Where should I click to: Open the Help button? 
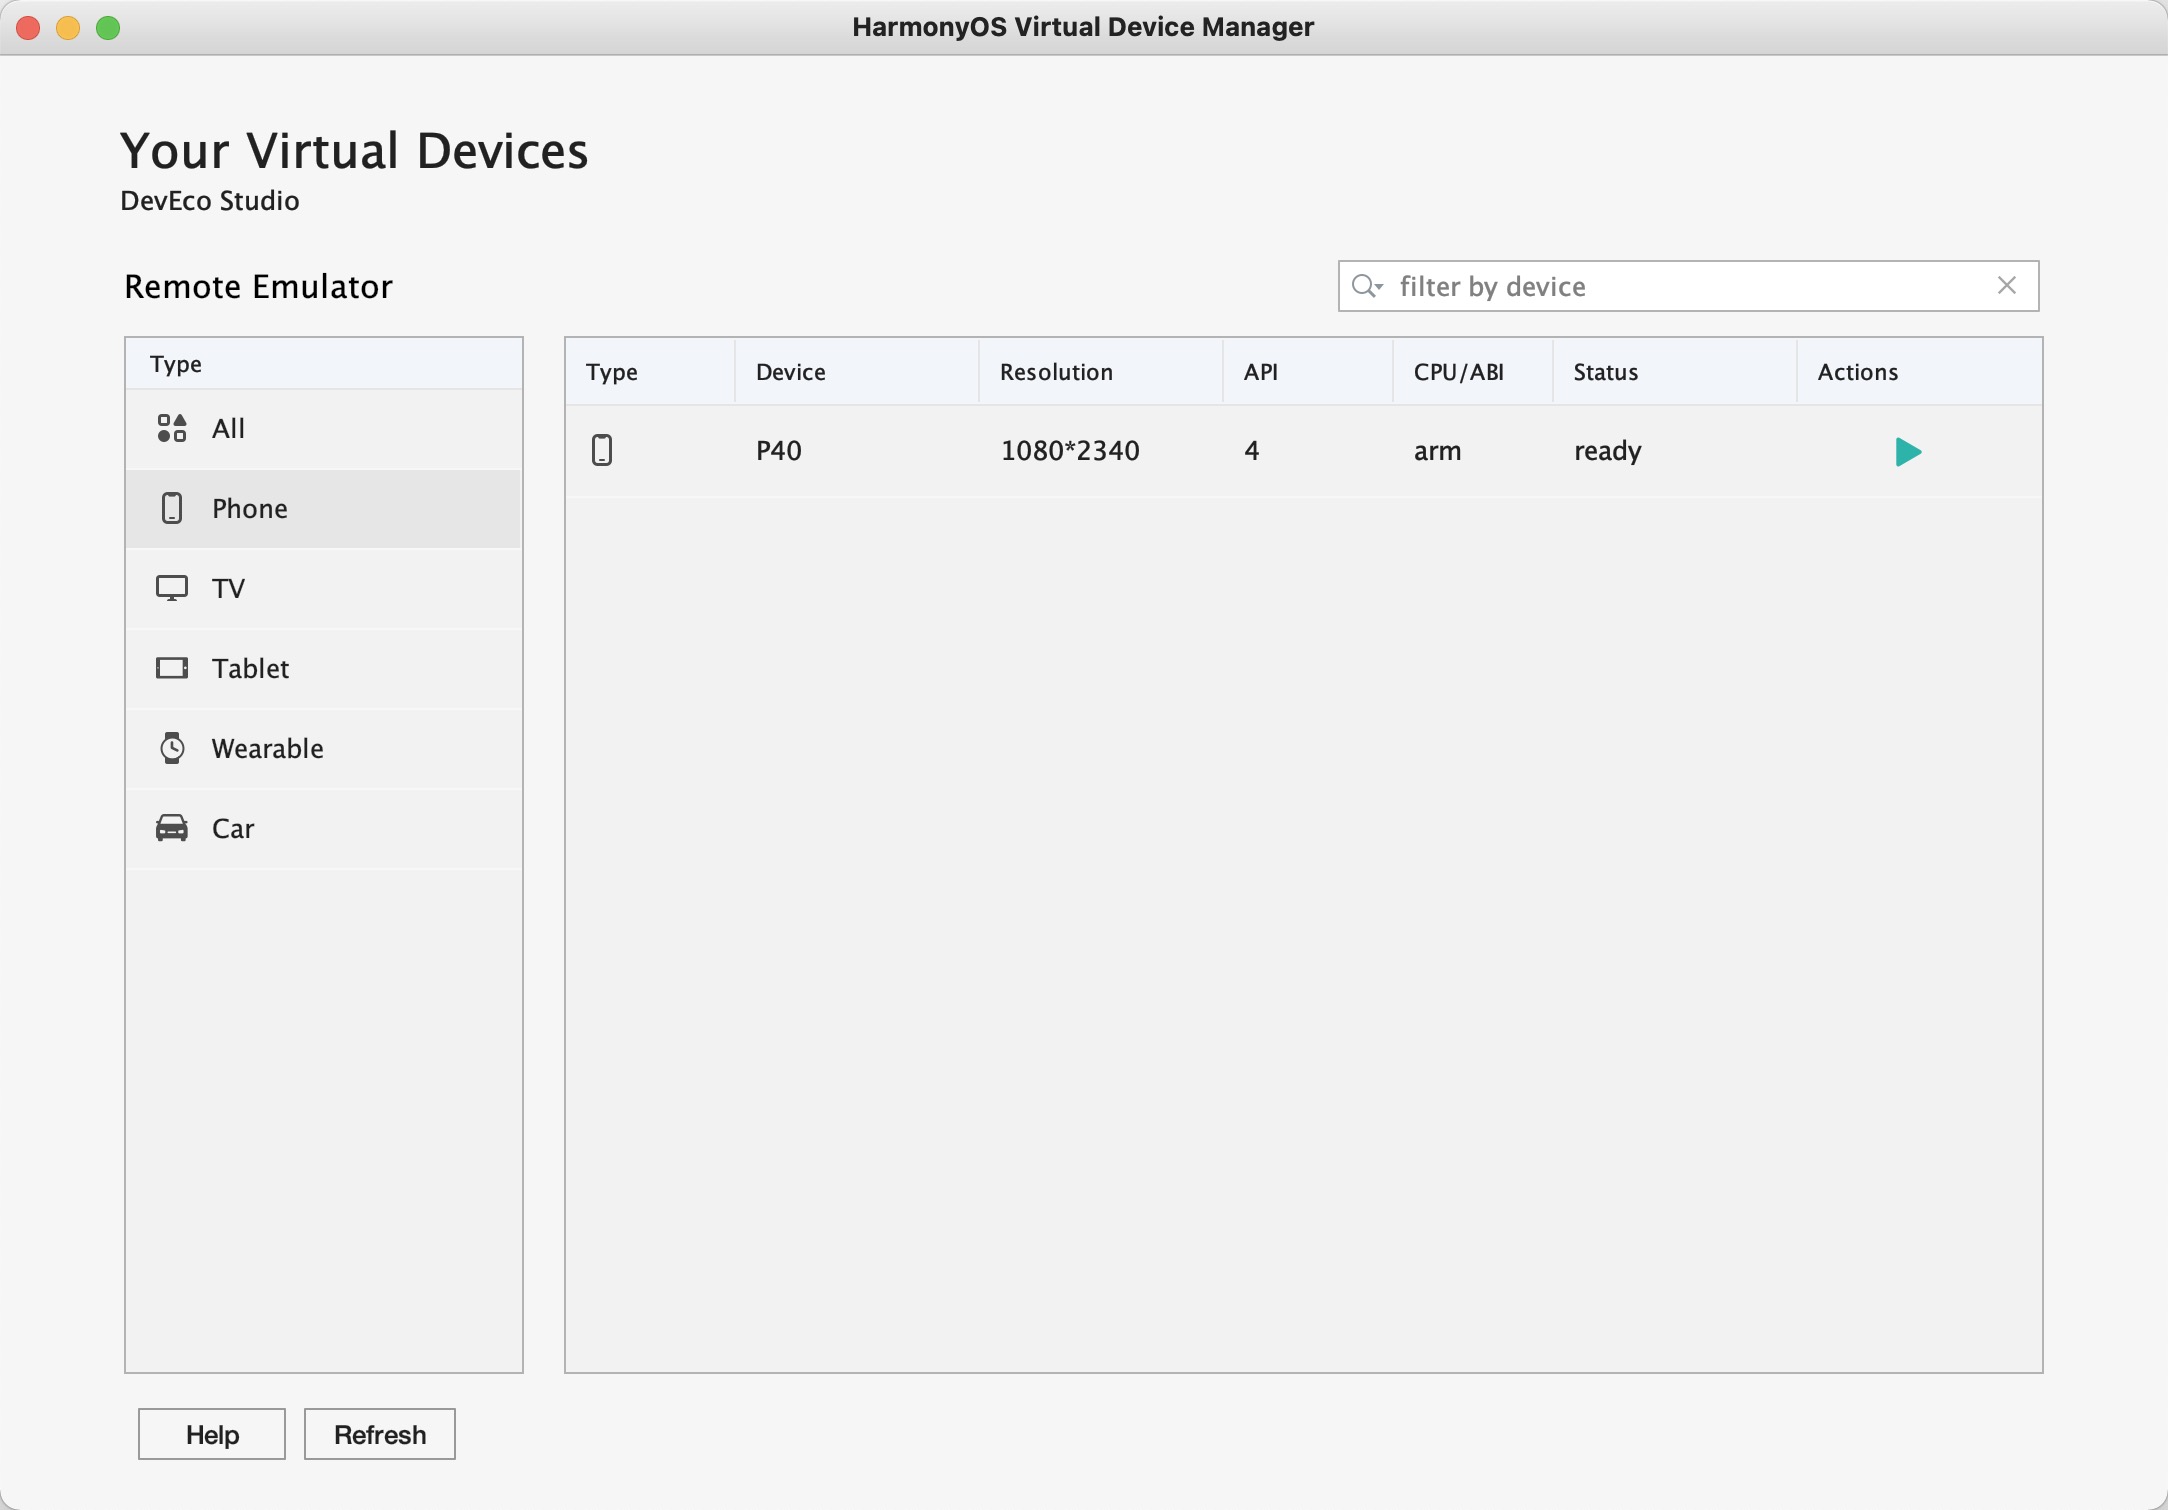click(212, 1434)
